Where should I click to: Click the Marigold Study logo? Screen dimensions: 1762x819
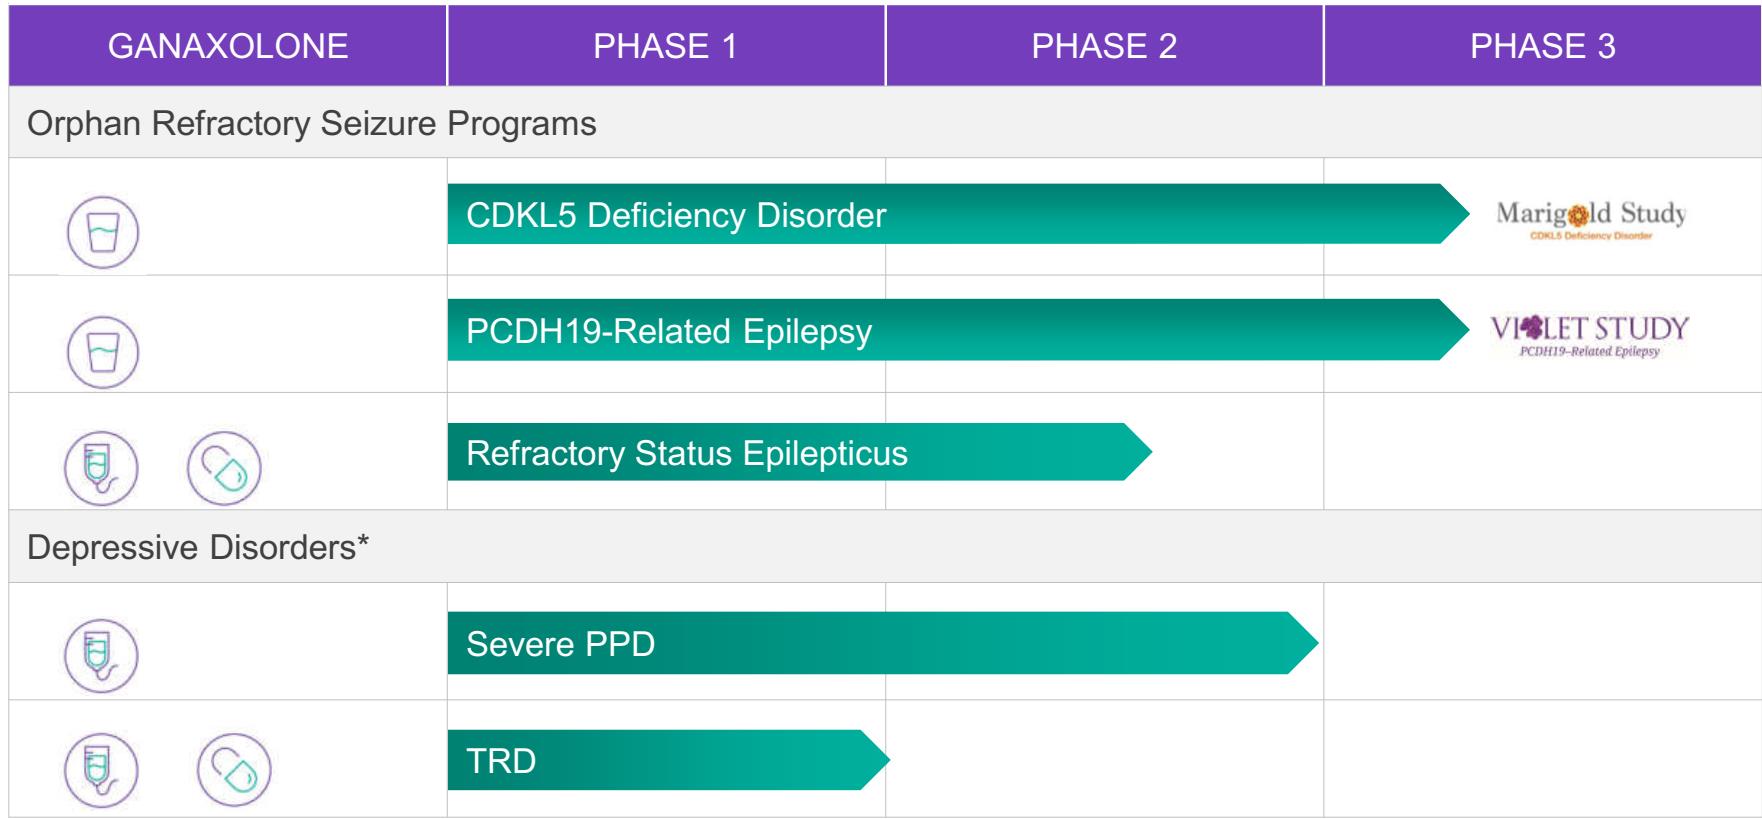[1590, 218]
